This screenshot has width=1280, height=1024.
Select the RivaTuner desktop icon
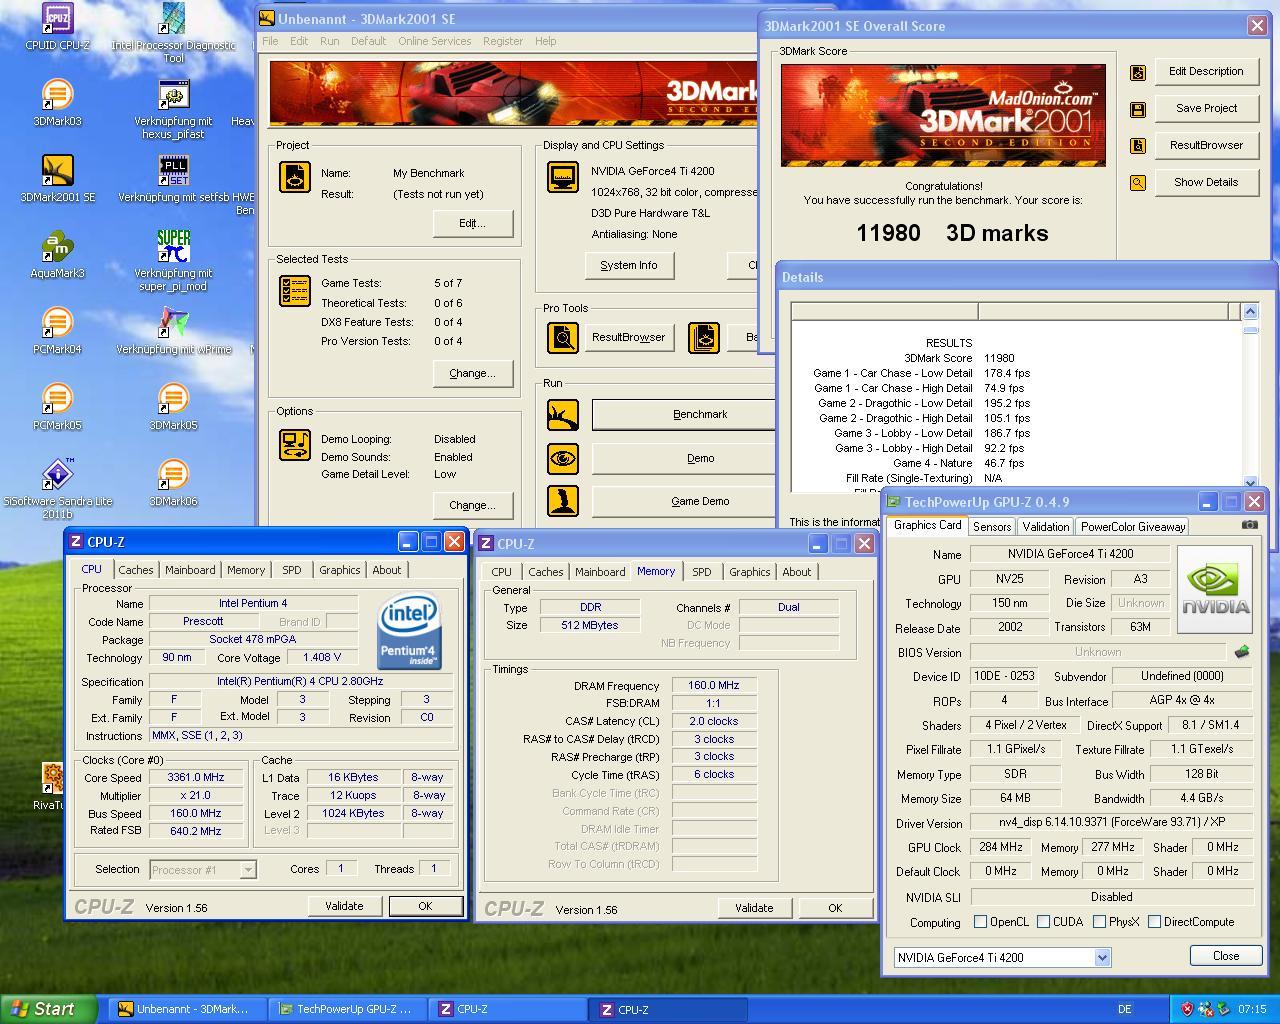pos(52,779)
